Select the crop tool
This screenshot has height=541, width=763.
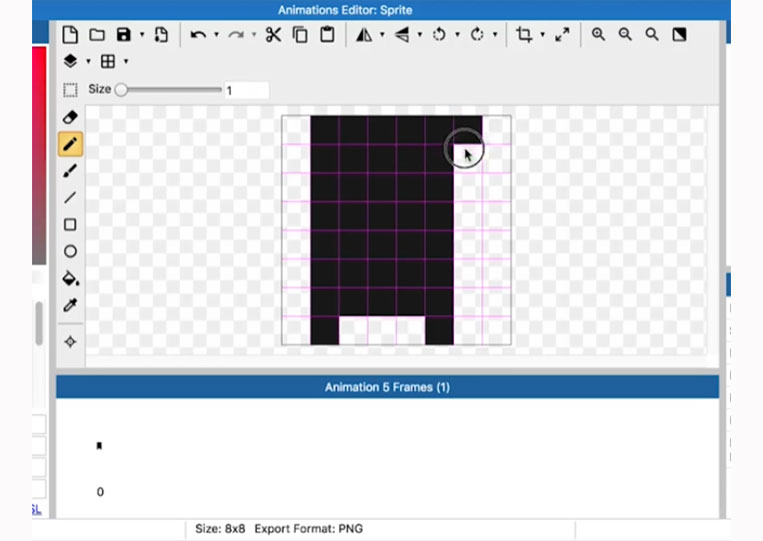(524, 35)
